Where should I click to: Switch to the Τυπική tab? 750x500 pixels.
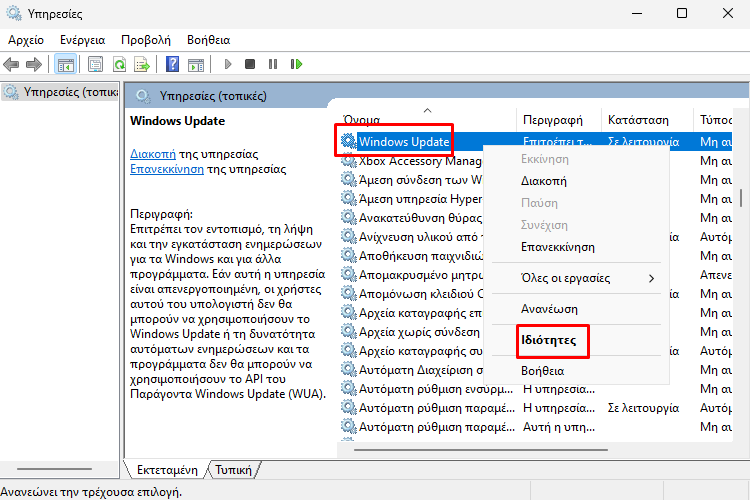point(233,470)
